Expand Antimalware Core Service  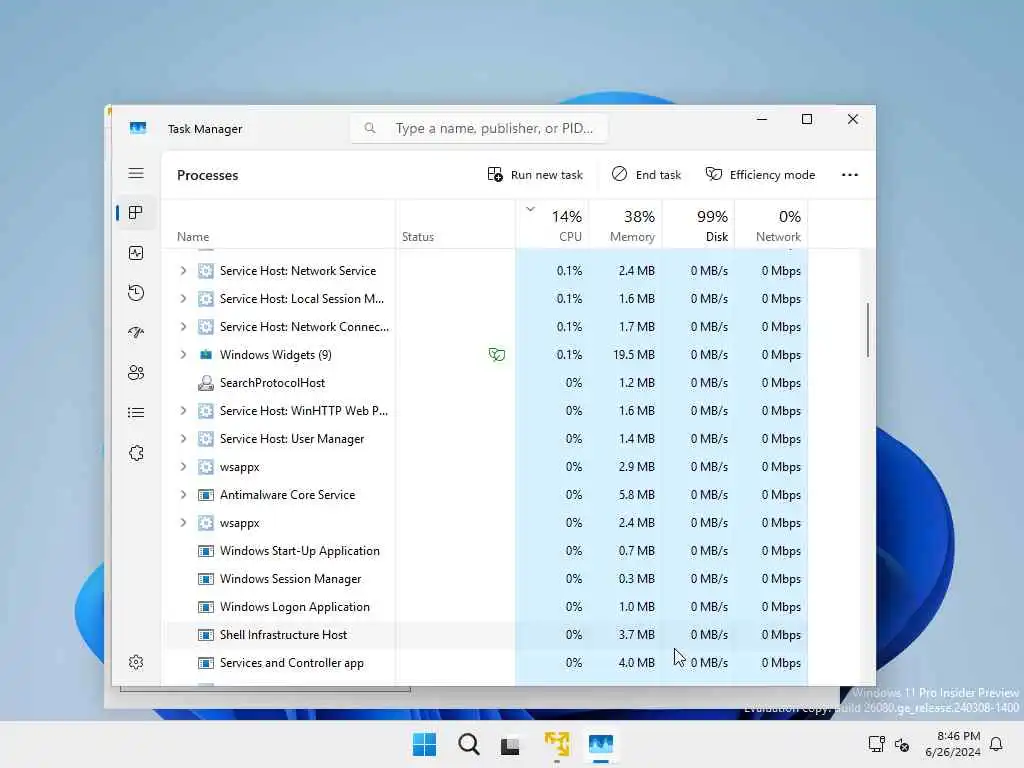(x=184, y=495)
